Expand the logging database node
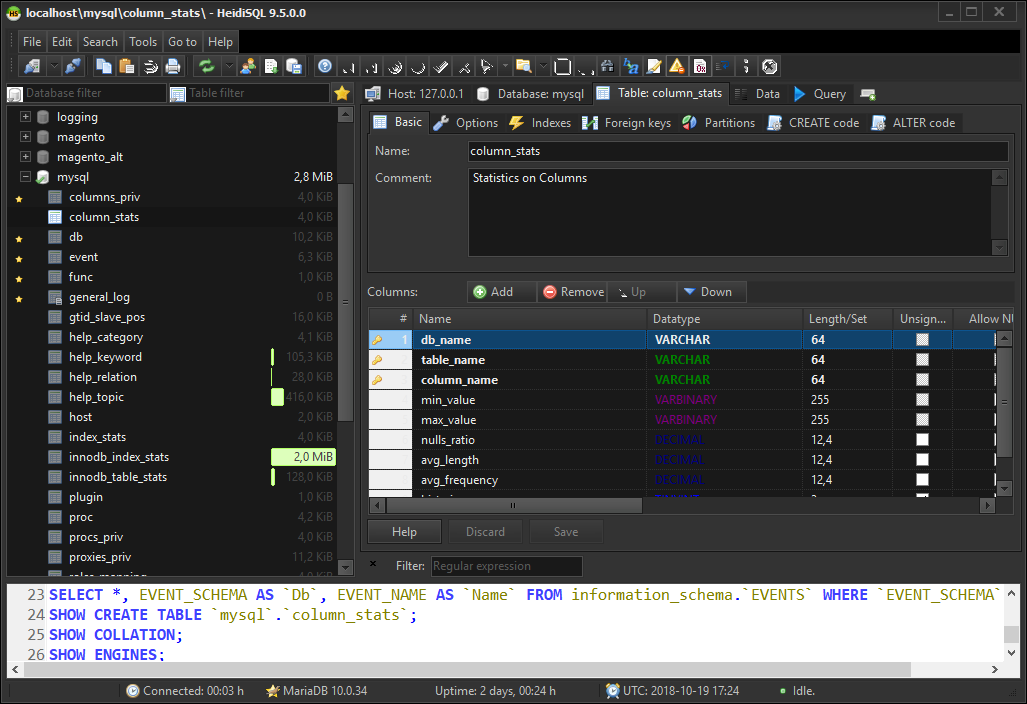1027x704 pixels. pos(25,117)
